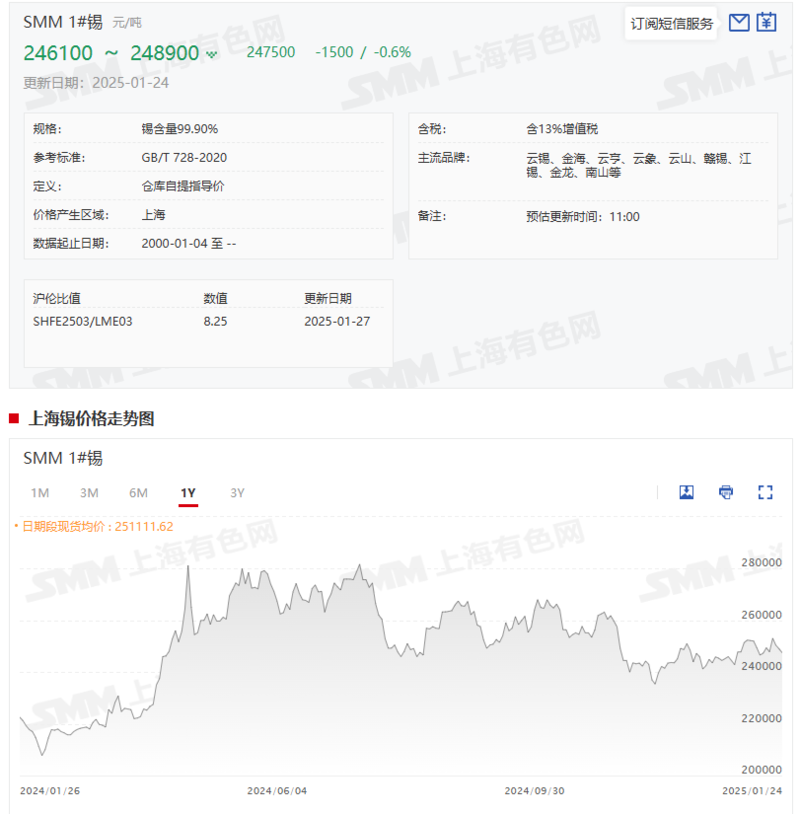Open the email subscription envelope icon

pyautogui.click(x=739, y=23)
